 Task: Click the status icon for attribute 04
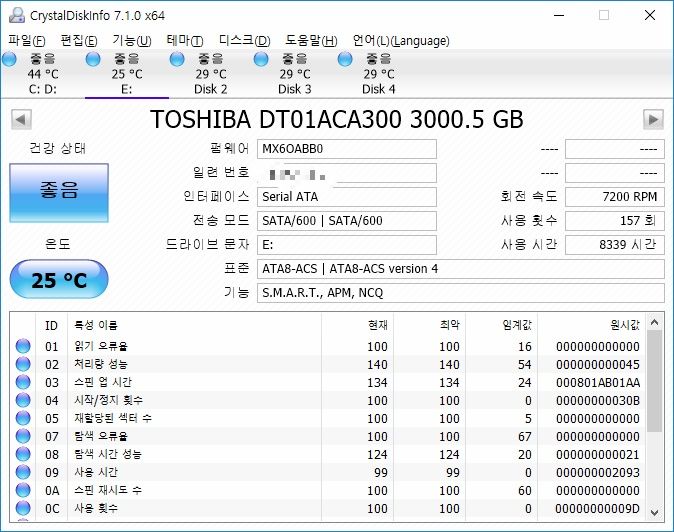point(23,400)
